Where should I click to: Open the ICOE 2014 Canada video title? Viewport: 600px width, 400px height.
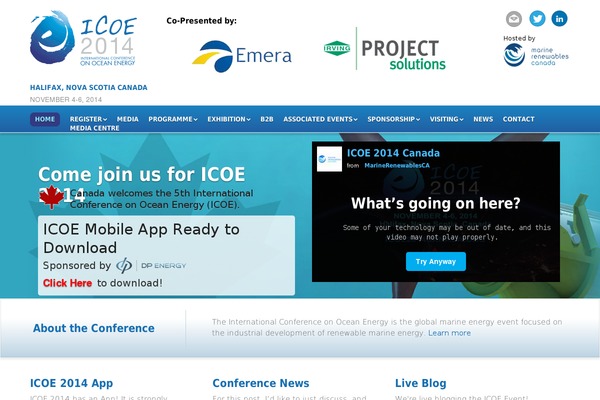[393, 153]
